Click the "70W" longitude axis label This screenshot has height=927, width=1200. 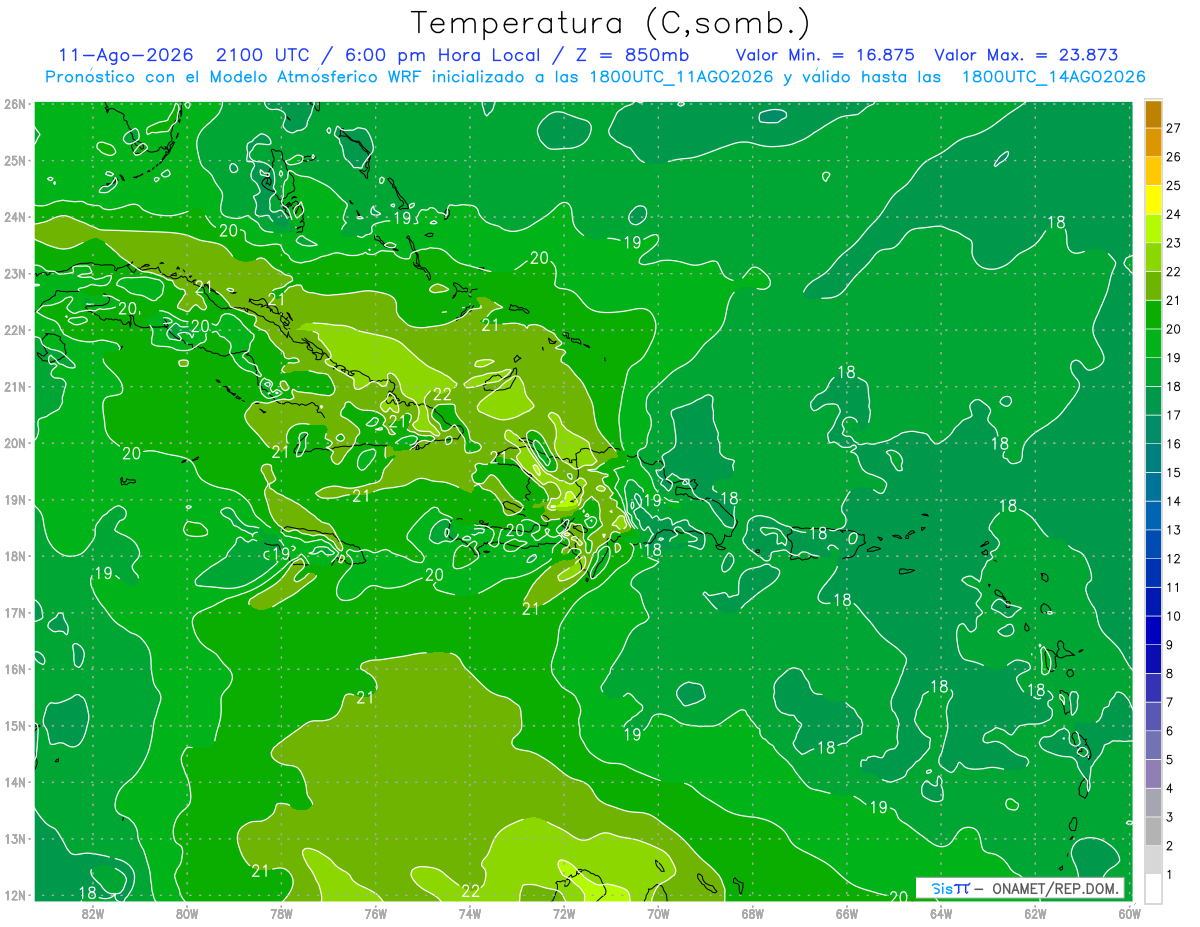(x=658, y=912)
